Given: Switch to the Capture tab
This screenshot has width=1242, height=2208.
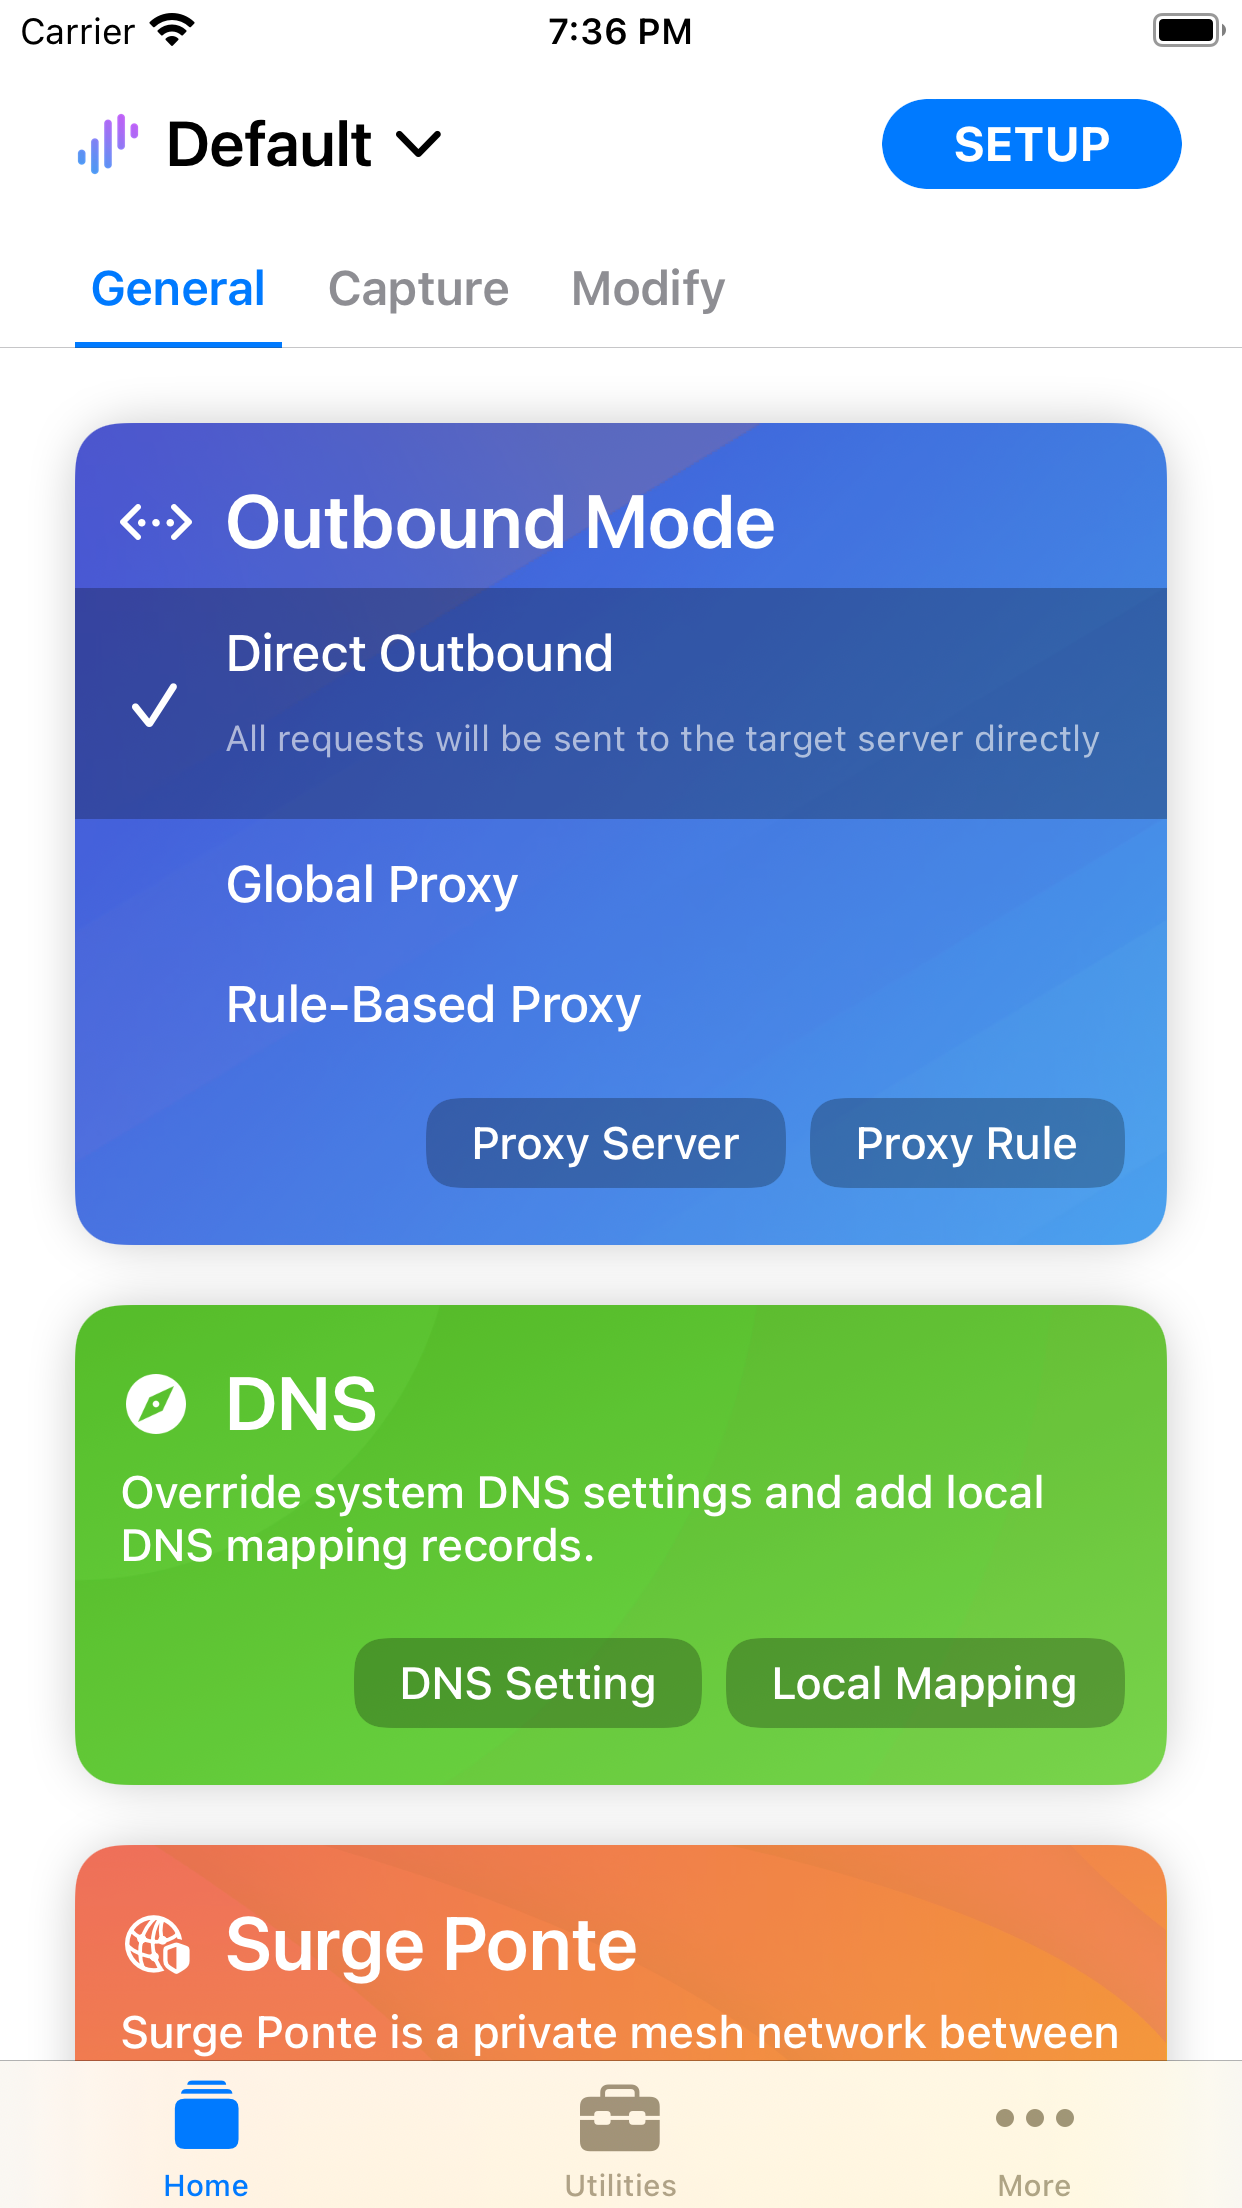Looking at the screenshot, I should point(418,289).
